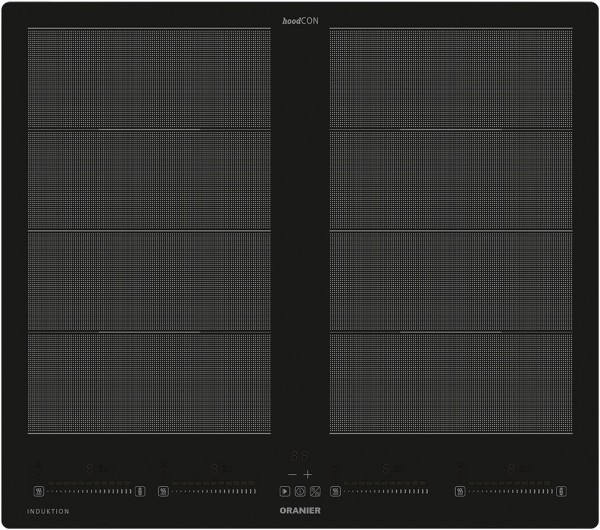Set power on the far-right zone slider

pyautogui.click(x=511, y=491)
